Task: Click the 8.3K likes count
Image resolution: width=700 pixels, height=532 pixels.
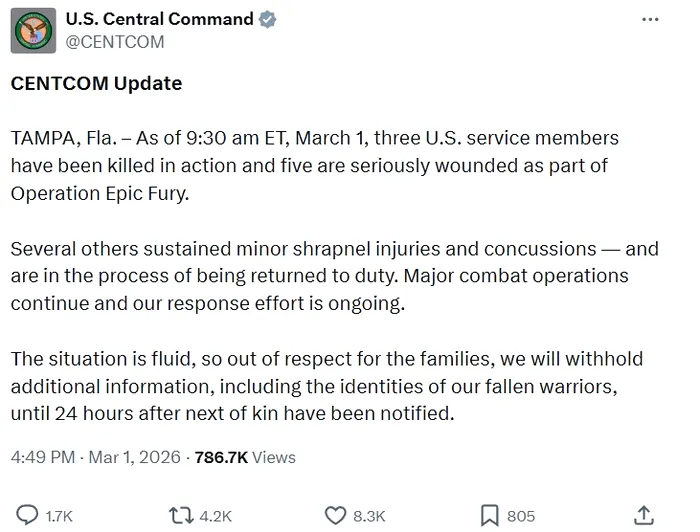Action: click(369, 516)
